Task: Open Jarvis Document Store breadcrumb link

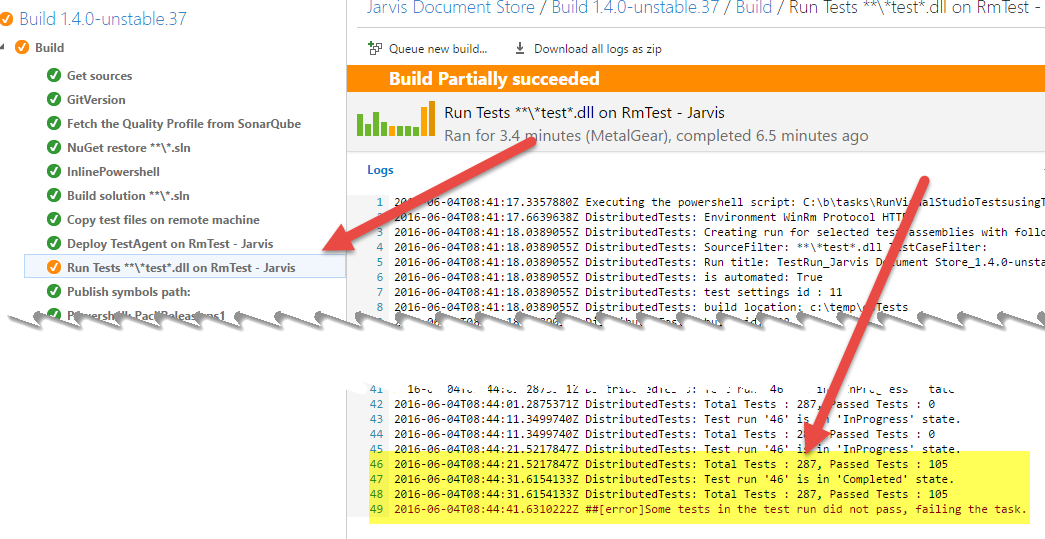Action: coord(451,7)
